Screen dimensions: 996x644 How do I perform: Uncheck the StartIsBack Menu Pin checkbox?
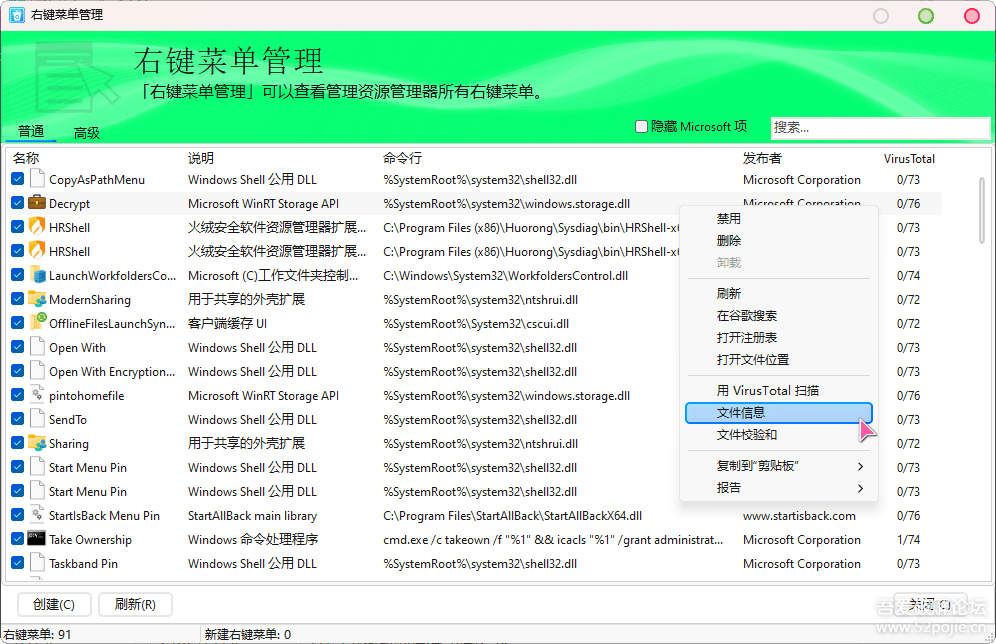[18, 515]
